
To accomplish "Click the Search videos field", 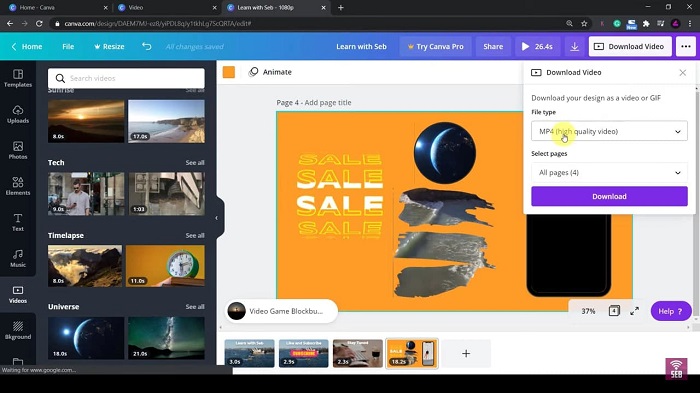I will (x=126, y=78).
